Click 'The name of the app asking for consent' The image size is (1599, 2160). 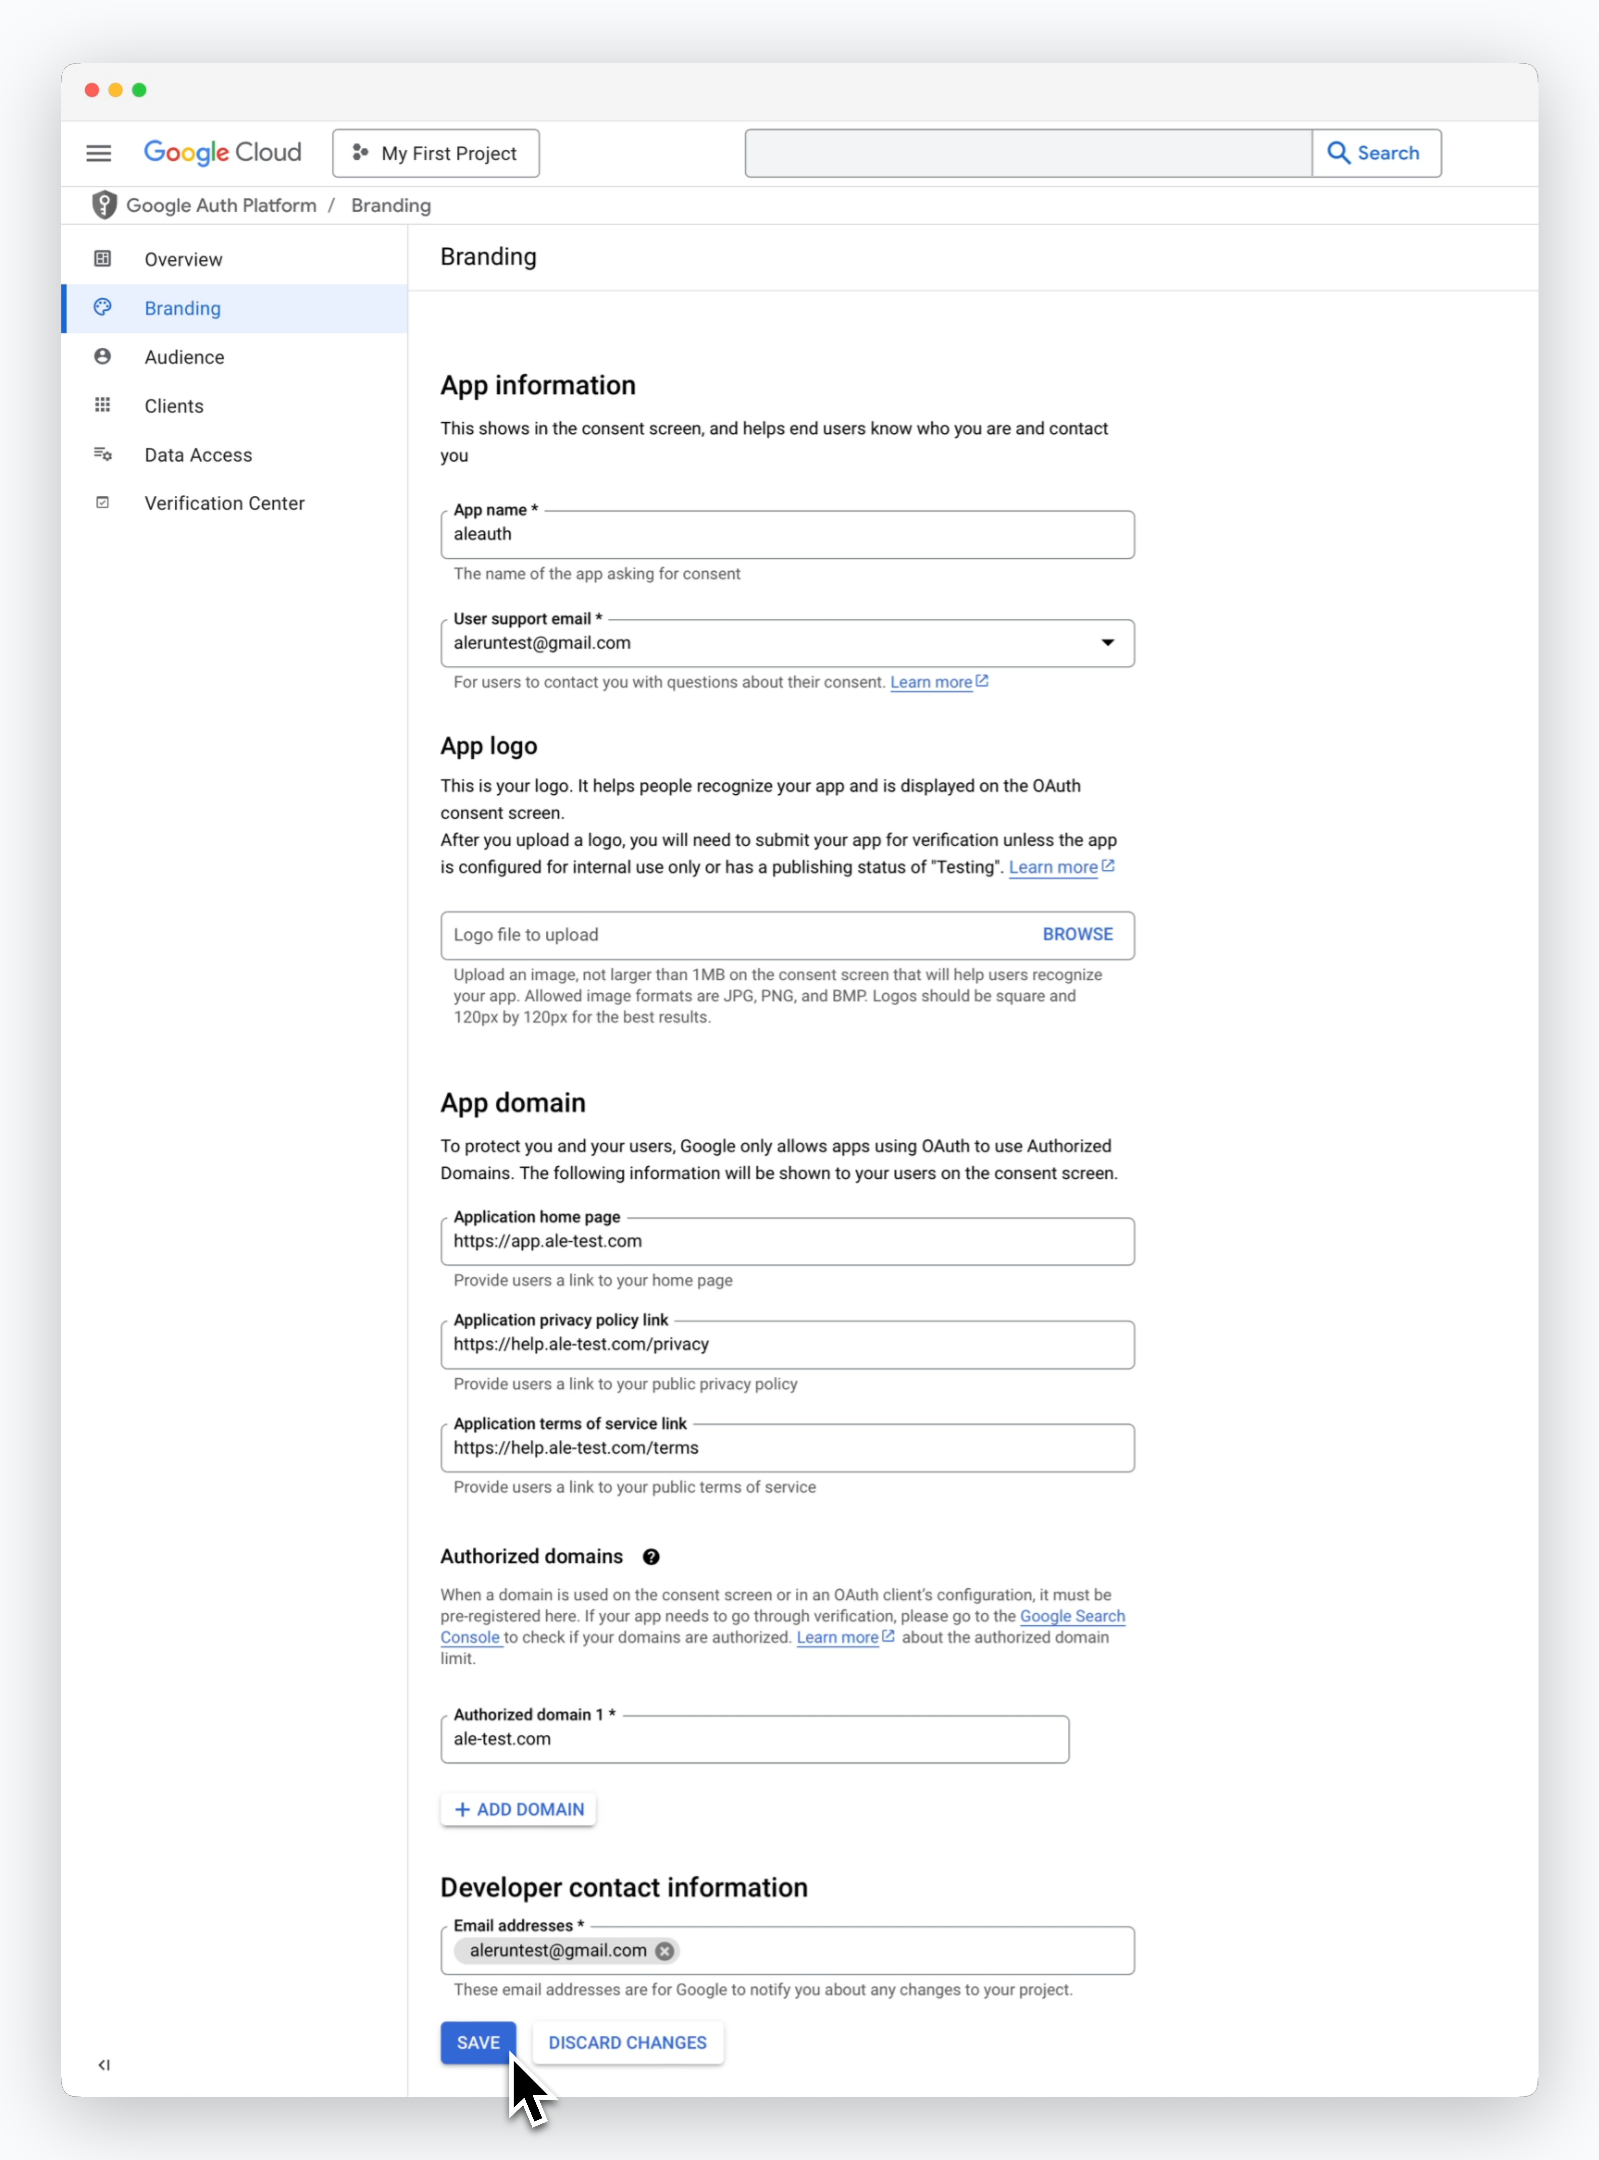click(x=597, y=574)
